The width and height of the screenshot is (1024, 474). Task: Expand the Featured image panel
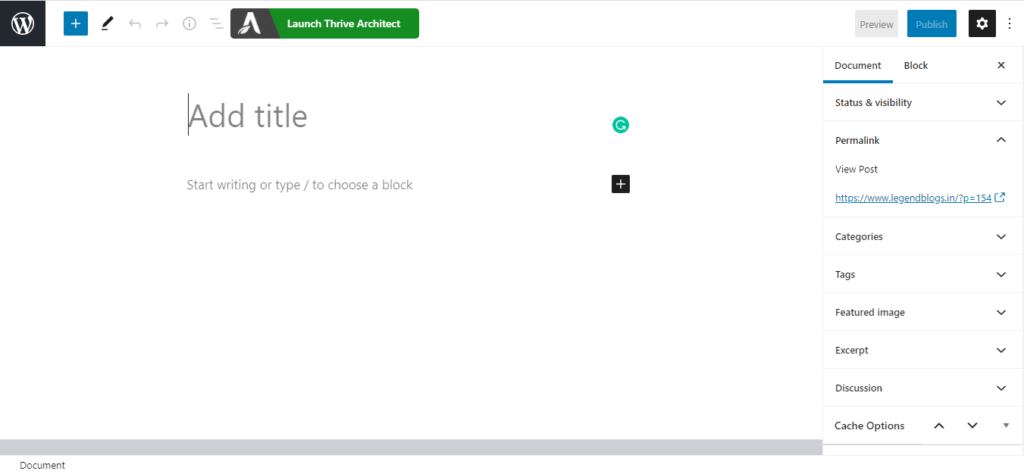tap(921, 312)
